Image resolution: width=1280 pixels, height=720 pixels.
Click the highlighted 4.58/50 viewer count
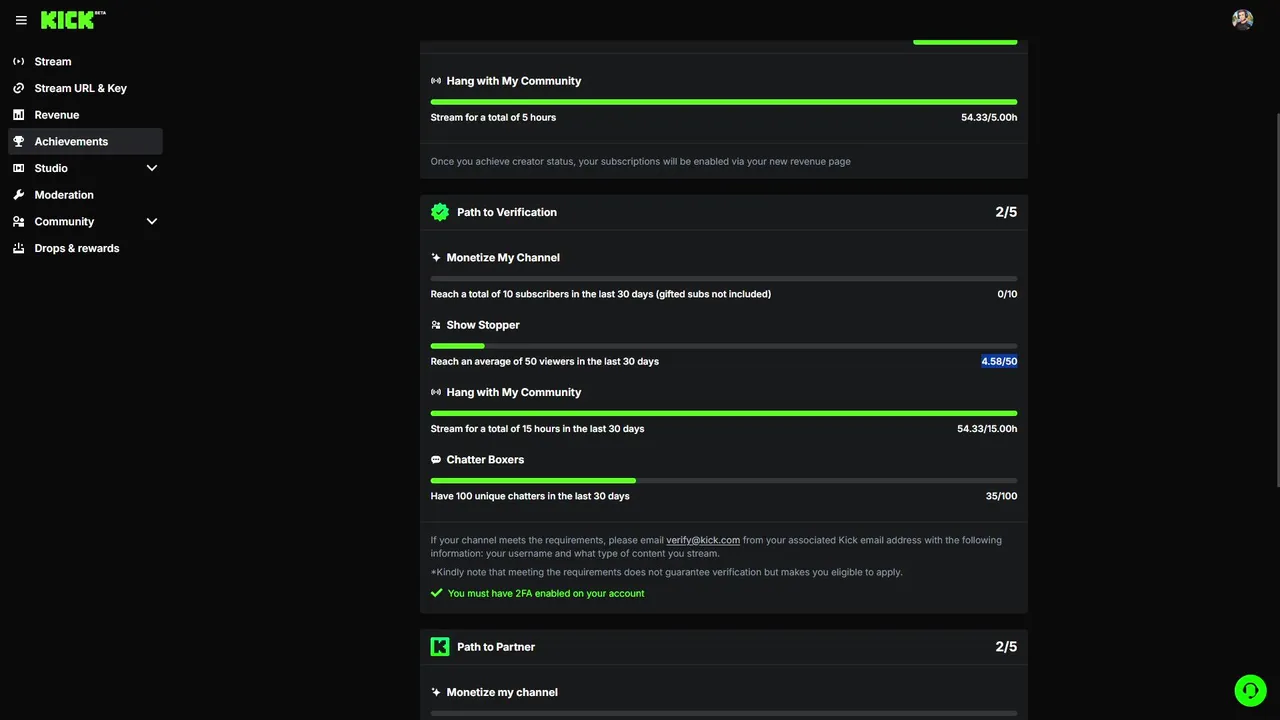click(x=999, y=362)
